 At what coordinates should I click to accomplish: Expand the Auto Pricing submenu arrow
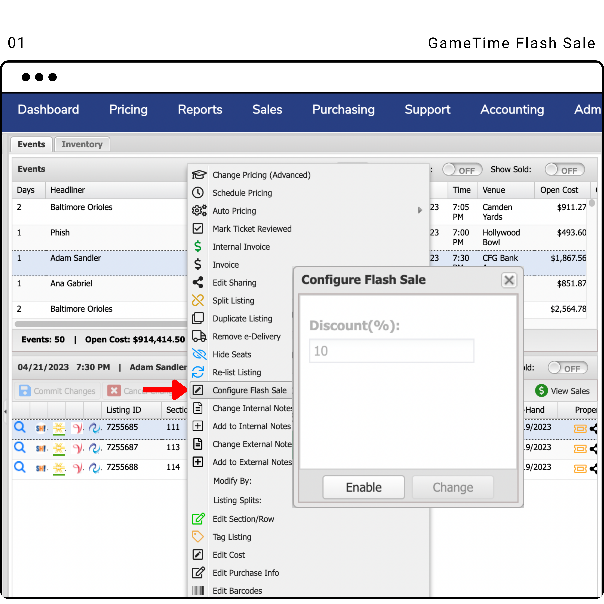pos(419,210)
